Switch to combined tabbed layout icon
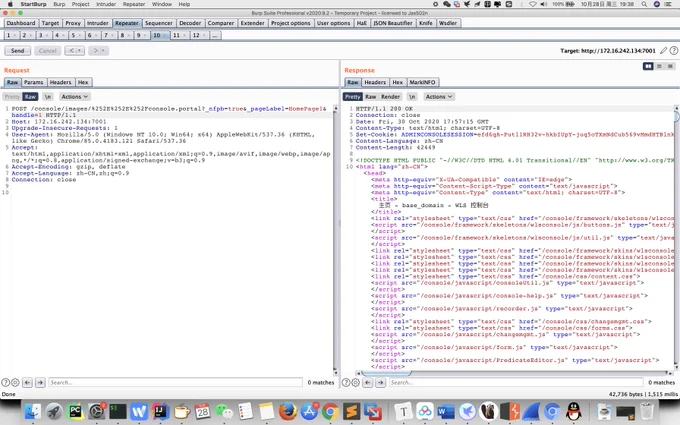 click(670, 66)
